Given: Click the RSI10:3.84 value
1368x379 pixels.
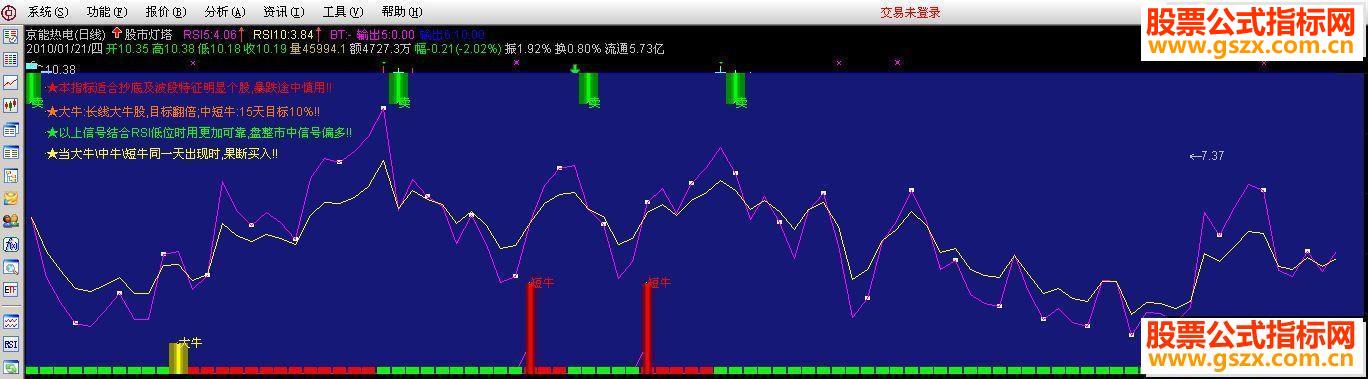Looking at the screenshot, I should (283, 34).
